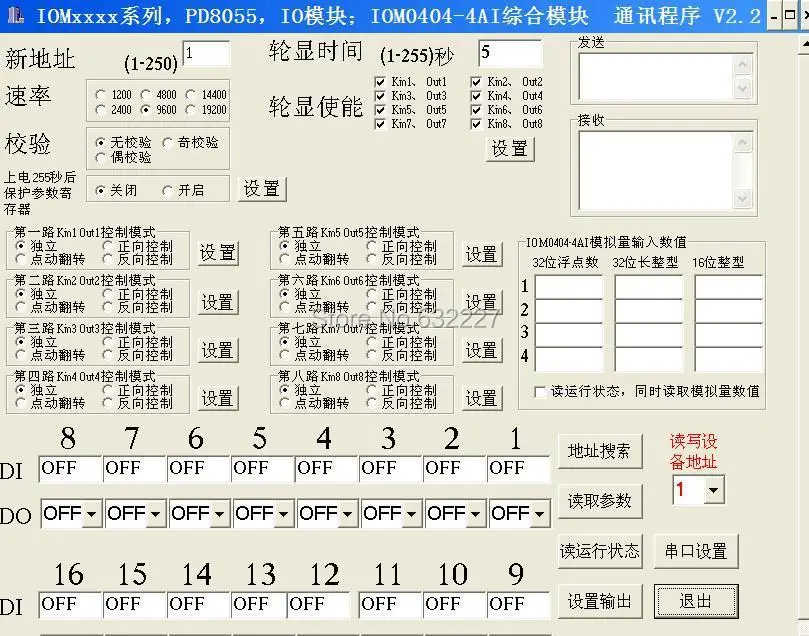Click the DI 8 OFF status field

70,469
